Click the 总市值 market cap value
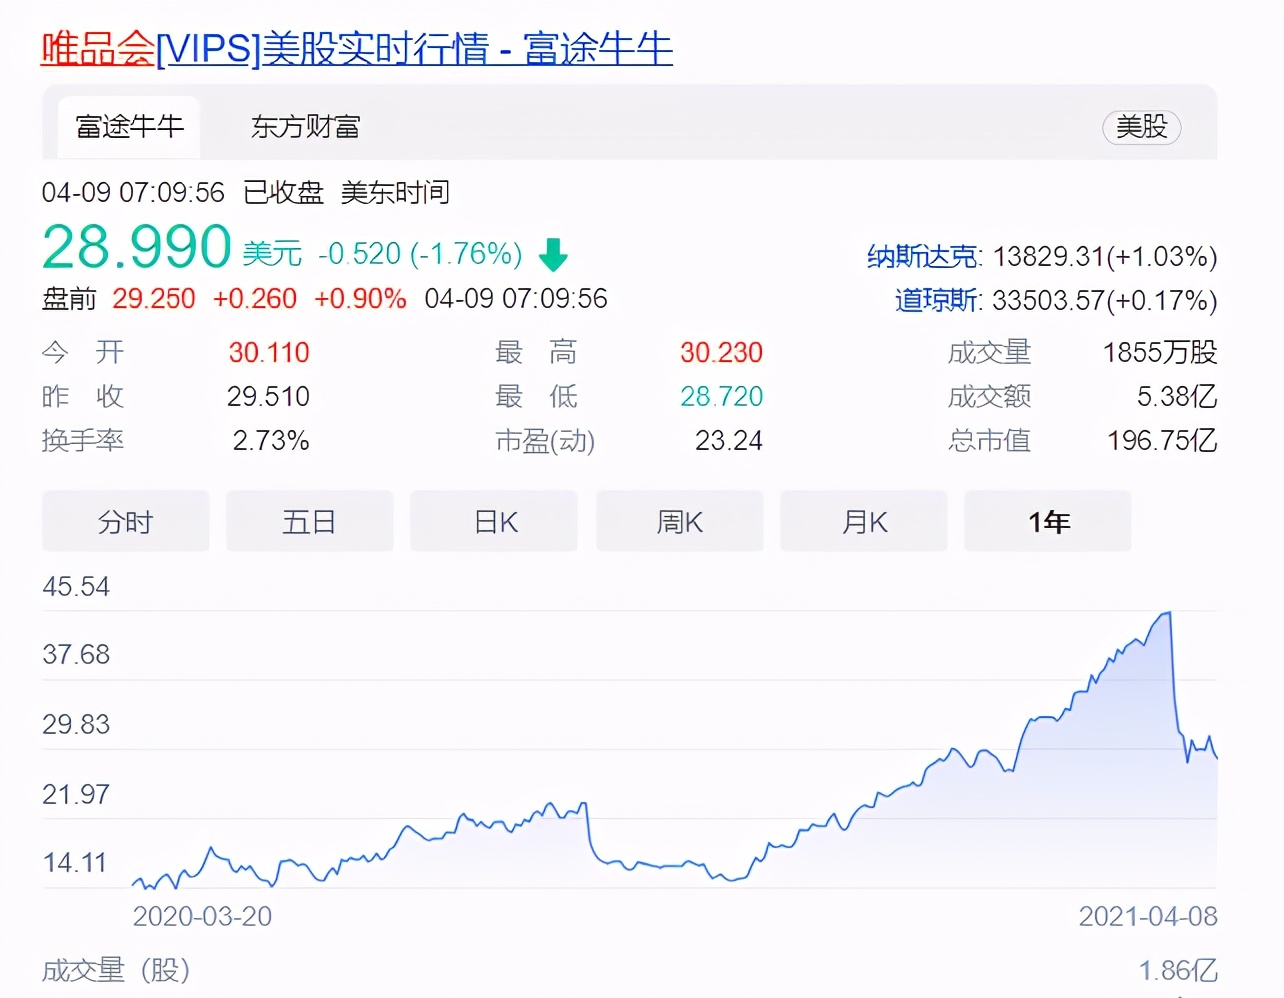 [x=1160, y=440]
